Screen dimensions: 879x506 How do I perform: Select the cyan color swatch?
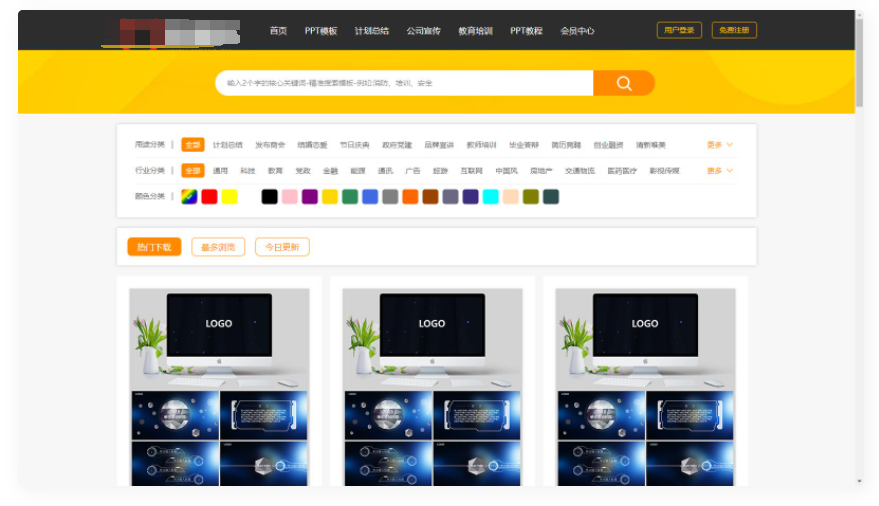tap(490, 197)
